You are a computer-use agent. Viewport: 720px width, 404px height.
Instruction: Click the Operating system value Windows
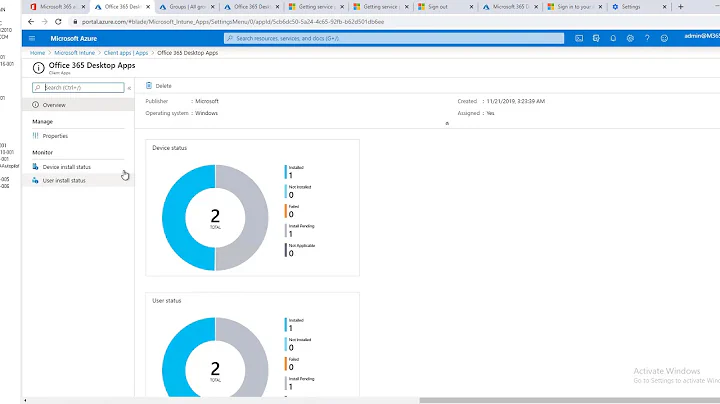(x=206, y=113)
